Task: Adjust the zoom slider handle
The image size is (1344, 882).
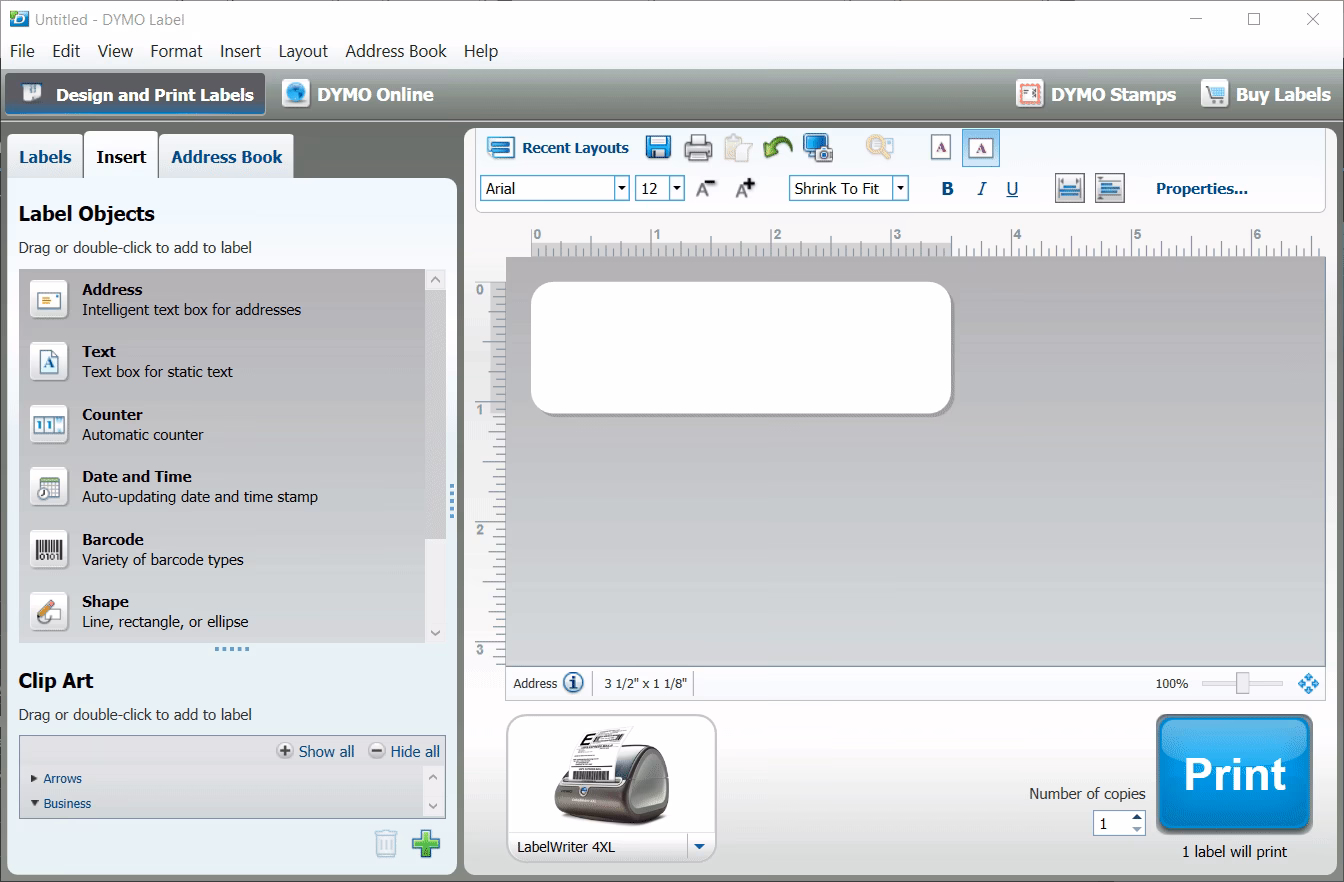Action: pos(1242,683)
